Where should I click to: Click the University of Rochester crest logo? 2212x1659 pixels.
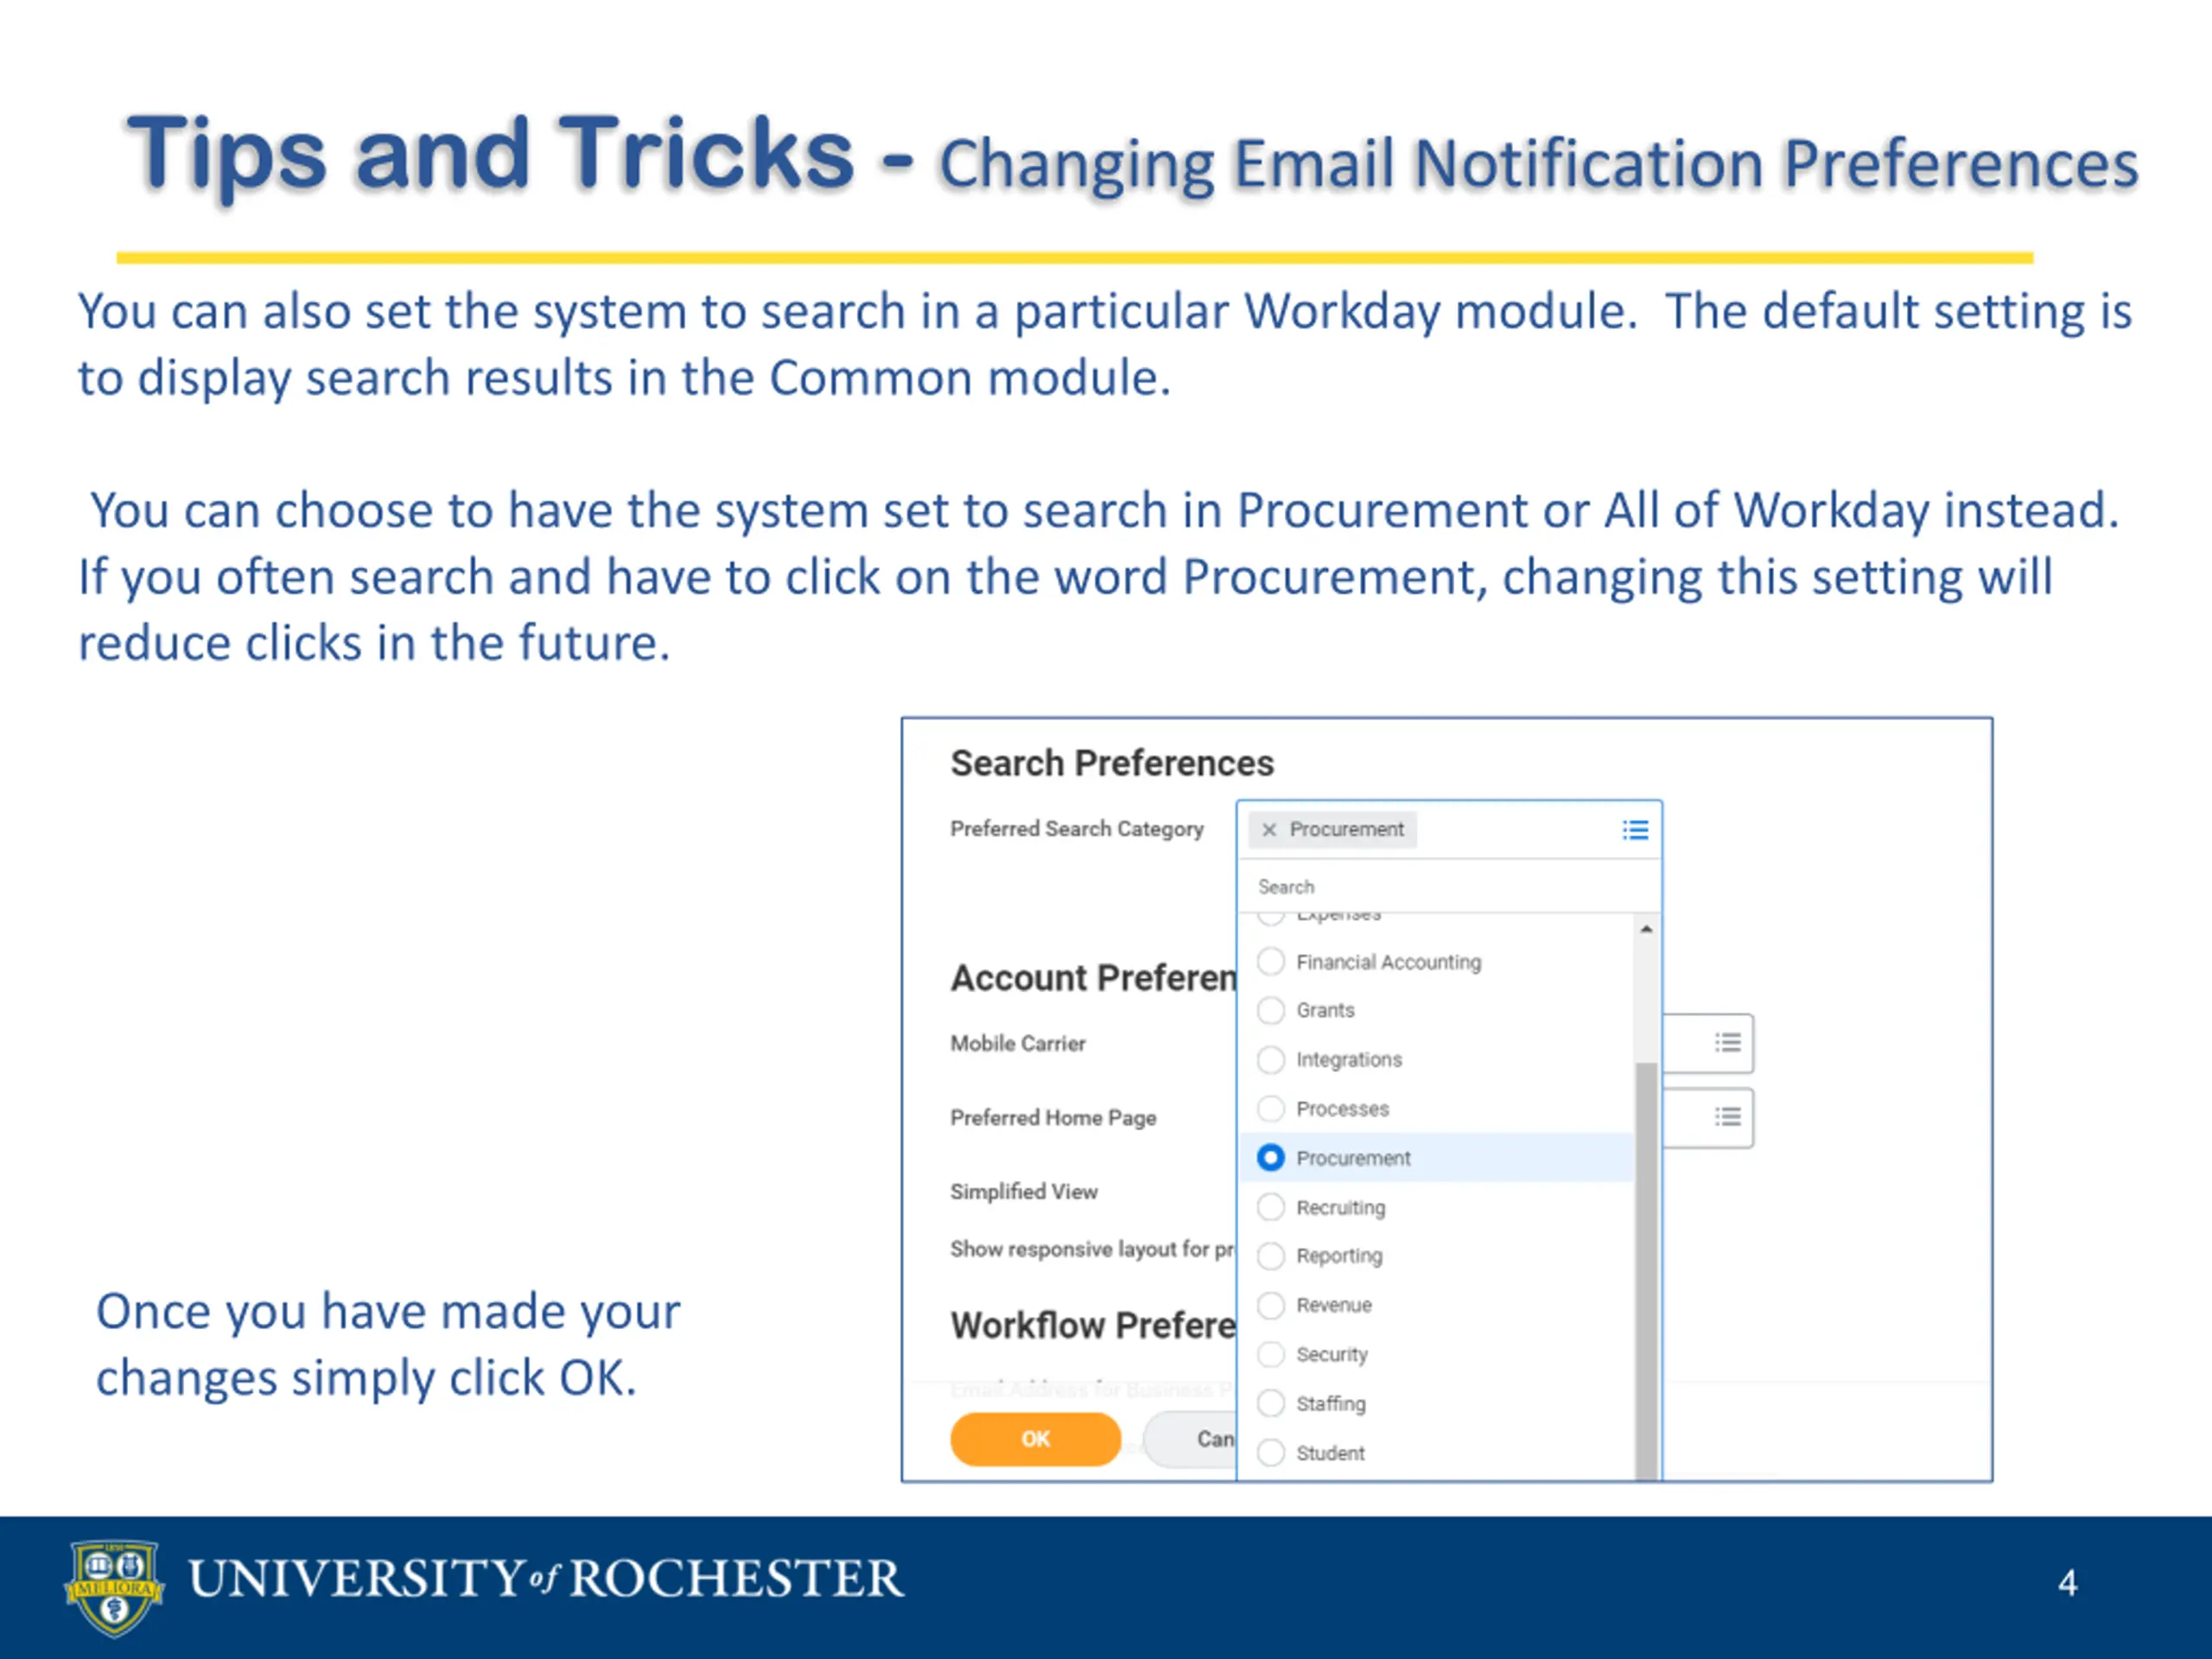tap(114, 1586)
